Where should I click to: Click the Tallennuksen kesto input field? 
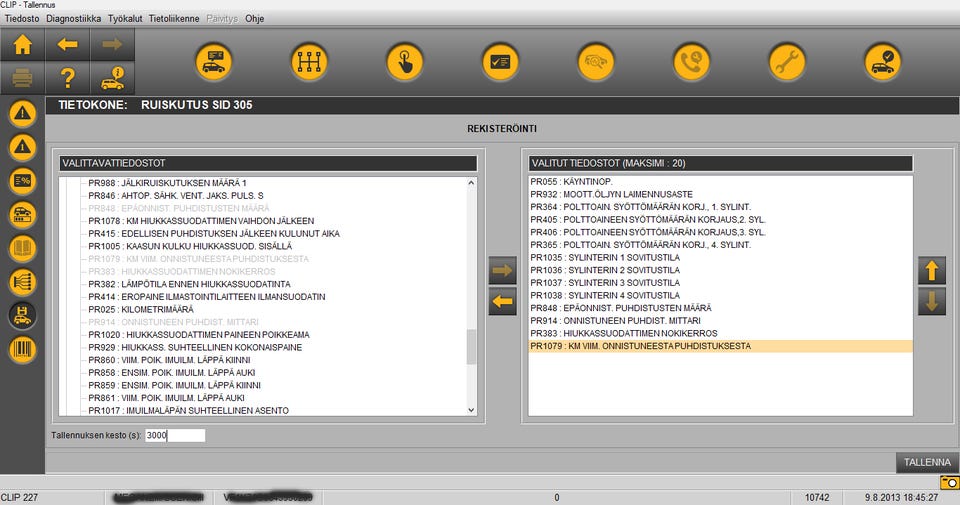(x=175, y=435)
